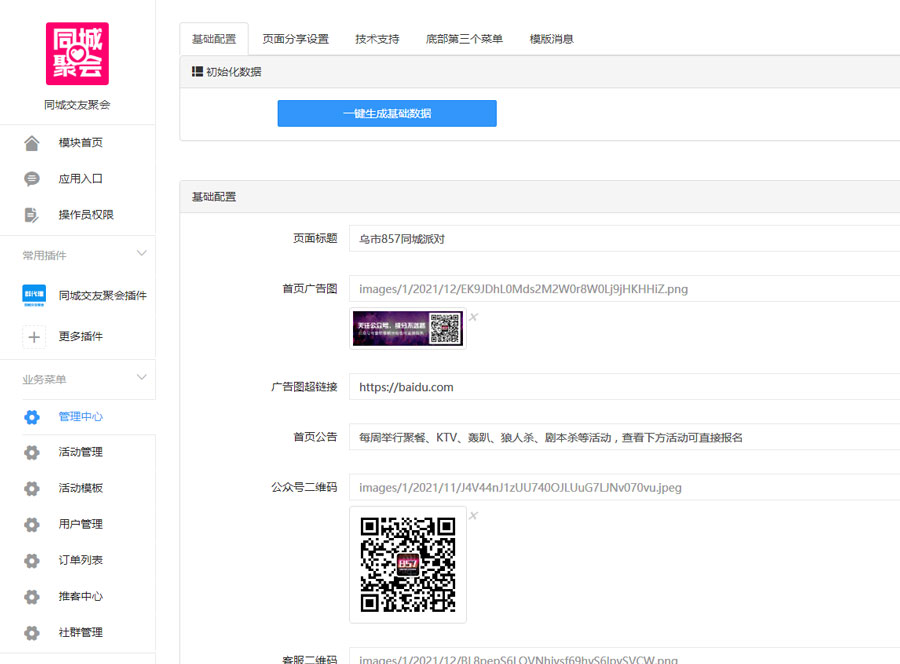The height and width of the screenshot is (664, 900).
Task: Open the 技术支持 tab
Action: click(377, 39)
